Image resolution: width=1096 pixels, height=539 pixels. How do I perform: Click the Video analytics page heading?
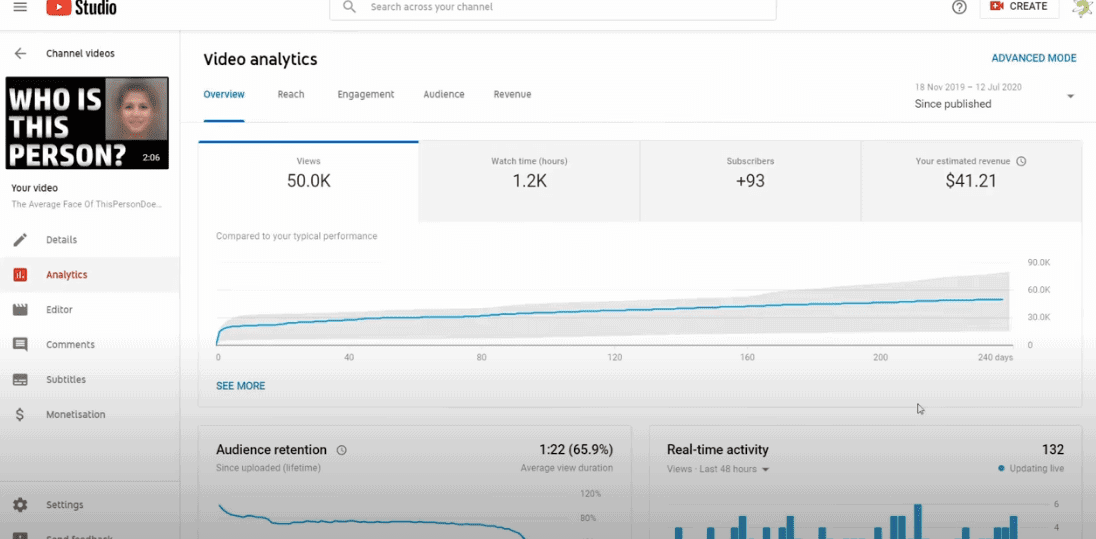(x=260, y=59)
